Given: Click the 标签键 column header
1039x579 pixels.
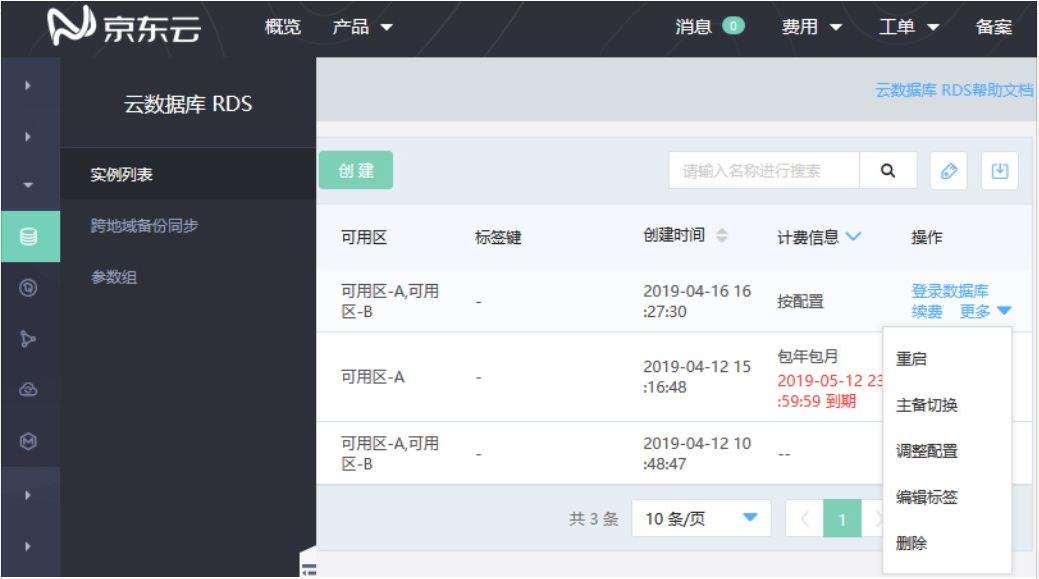Looking at the screenshot, I should click(498, 237).
